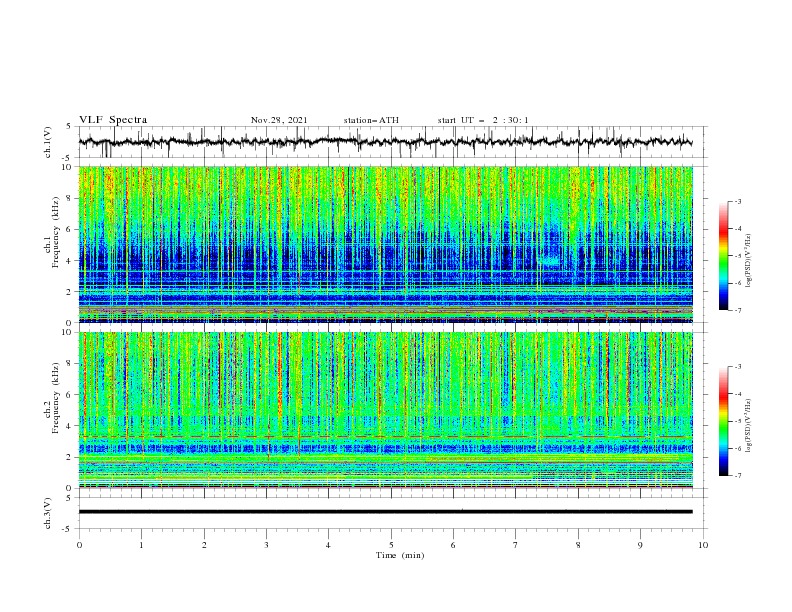Screen dimensions: 792x612
Task: Click the log(PSD) label beside the ch.2 colorbar
Action: pyautogui.click(x=748, y=426)
